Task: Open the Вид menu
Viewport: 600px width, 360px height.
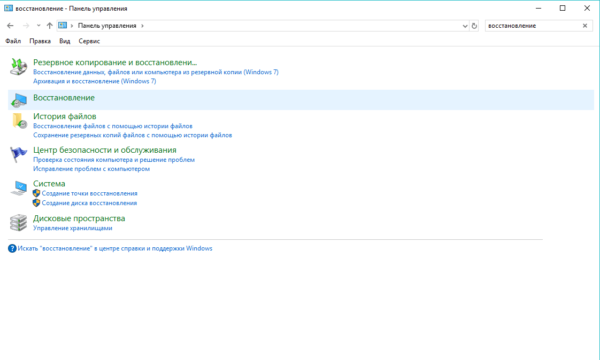Action: coord(65,41)
